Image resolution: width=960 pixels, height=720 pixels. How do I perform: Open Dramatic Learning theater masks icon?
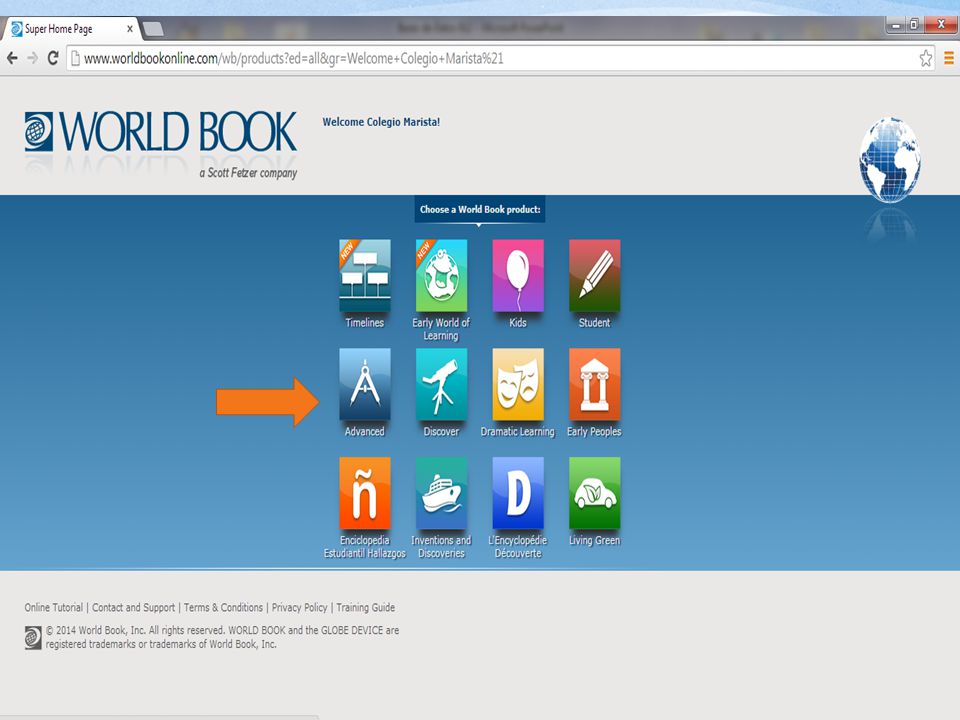tap(518, 384)
